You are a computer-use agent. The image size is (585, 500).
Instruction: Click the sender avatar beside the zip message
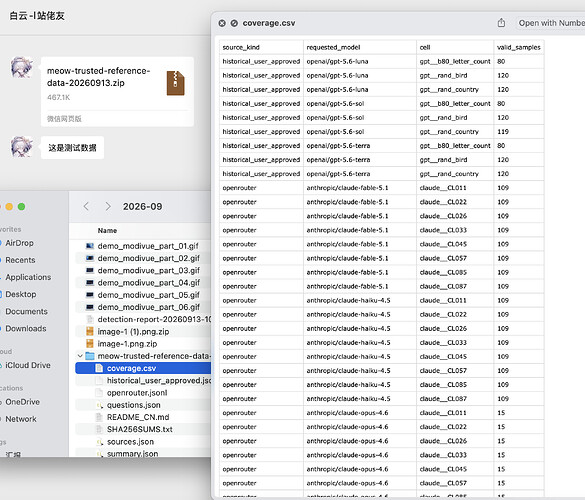(22, 67)
